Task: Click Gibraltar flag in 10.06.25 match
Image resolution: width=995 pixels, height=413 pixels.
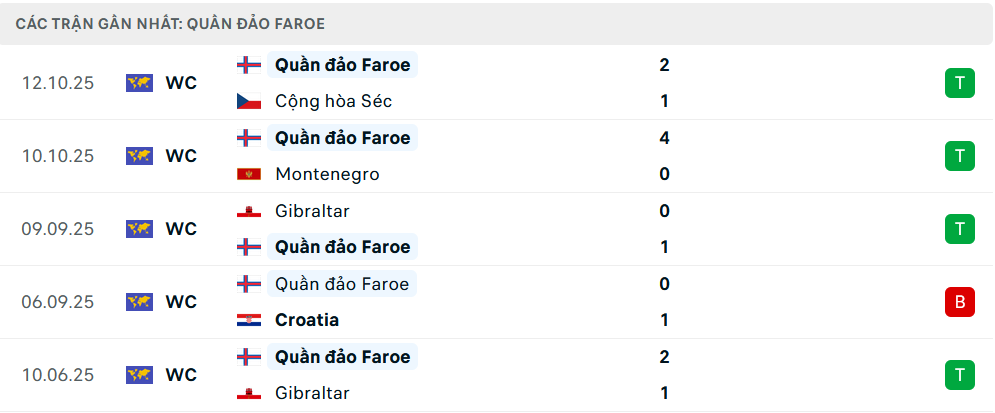Action: 248,393
